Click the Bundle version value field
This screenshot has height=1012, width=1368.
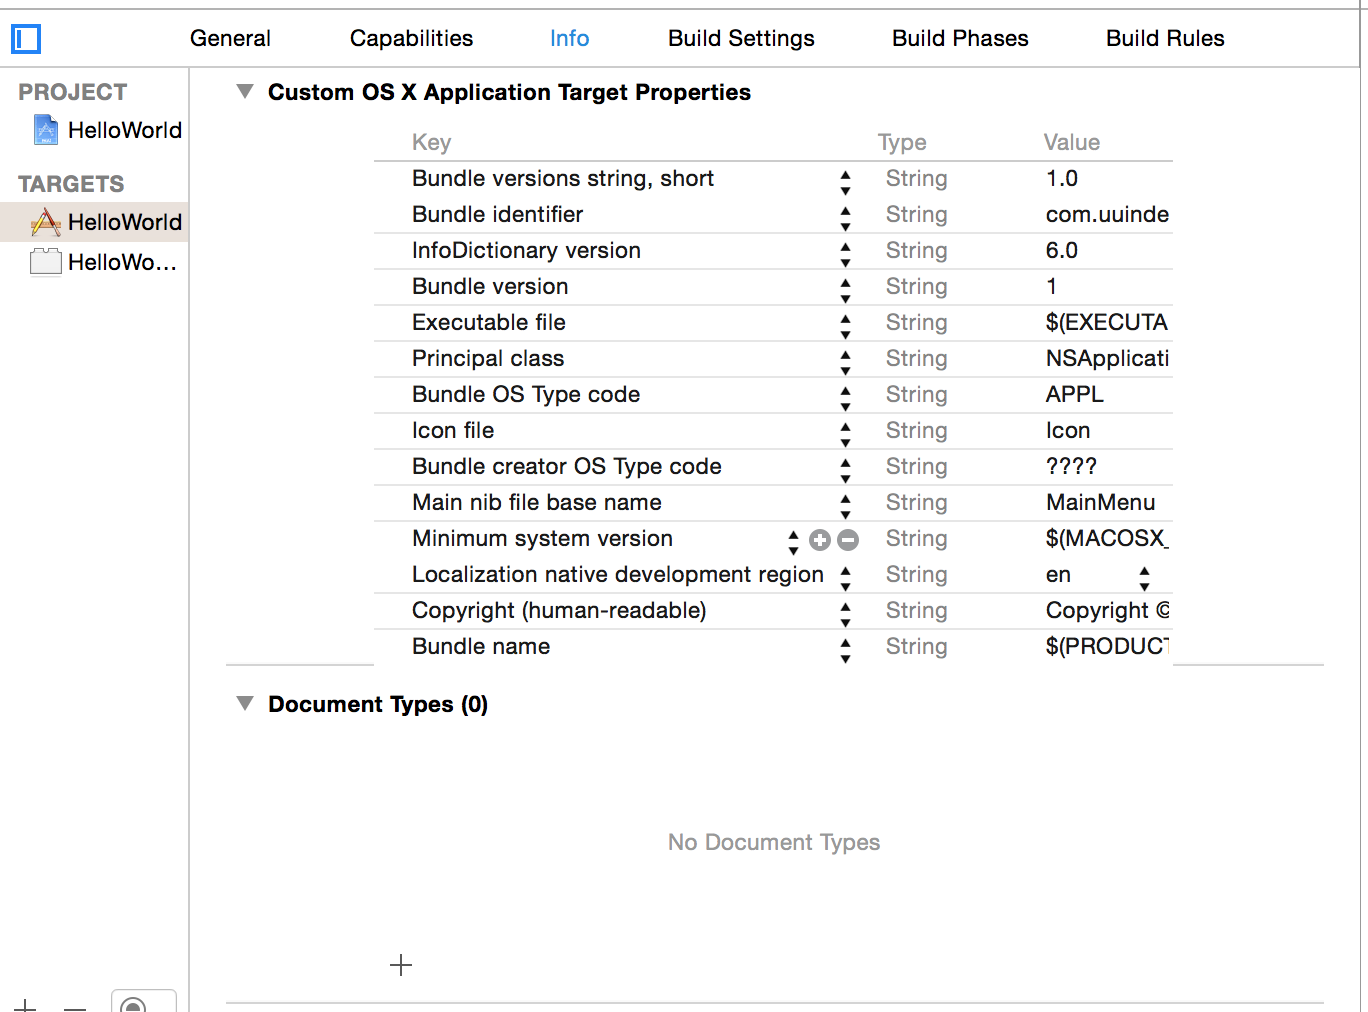pyautogui.click(x=1100, y=287)
